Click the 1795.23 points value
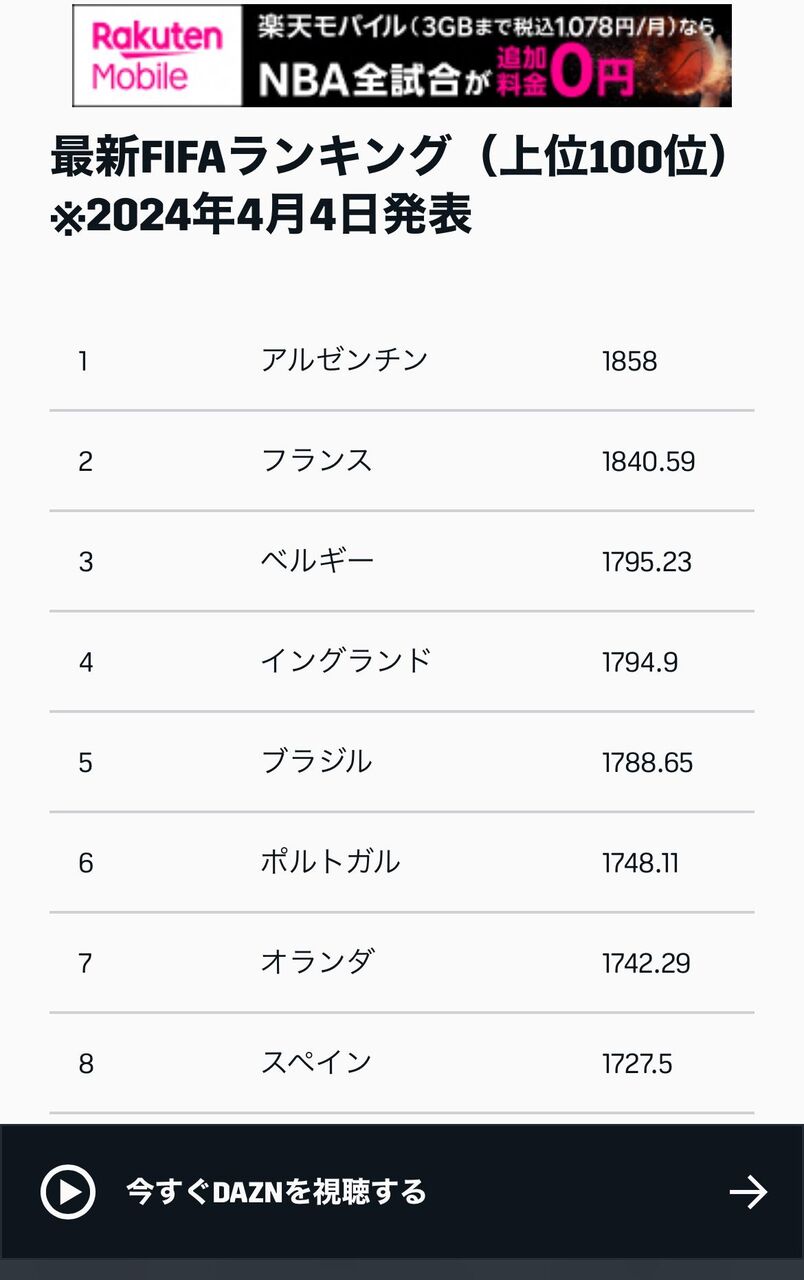804x1280 pixels. pos(646,561)
